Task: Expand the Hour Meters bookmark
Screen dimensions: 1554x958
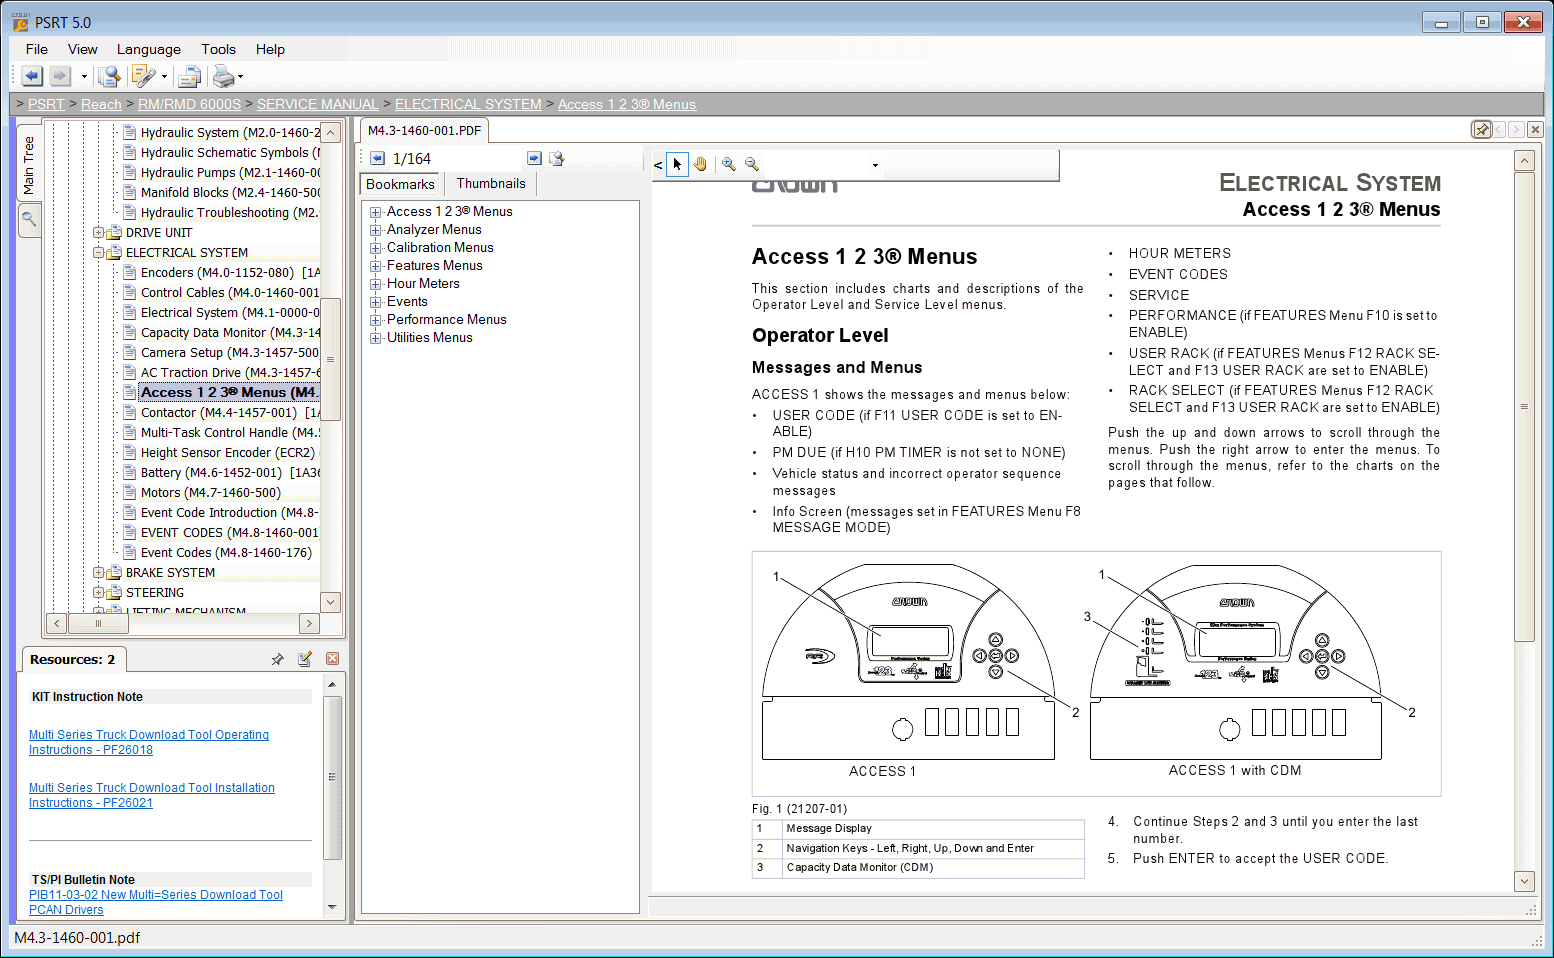Action: click(x=376, y=284)
